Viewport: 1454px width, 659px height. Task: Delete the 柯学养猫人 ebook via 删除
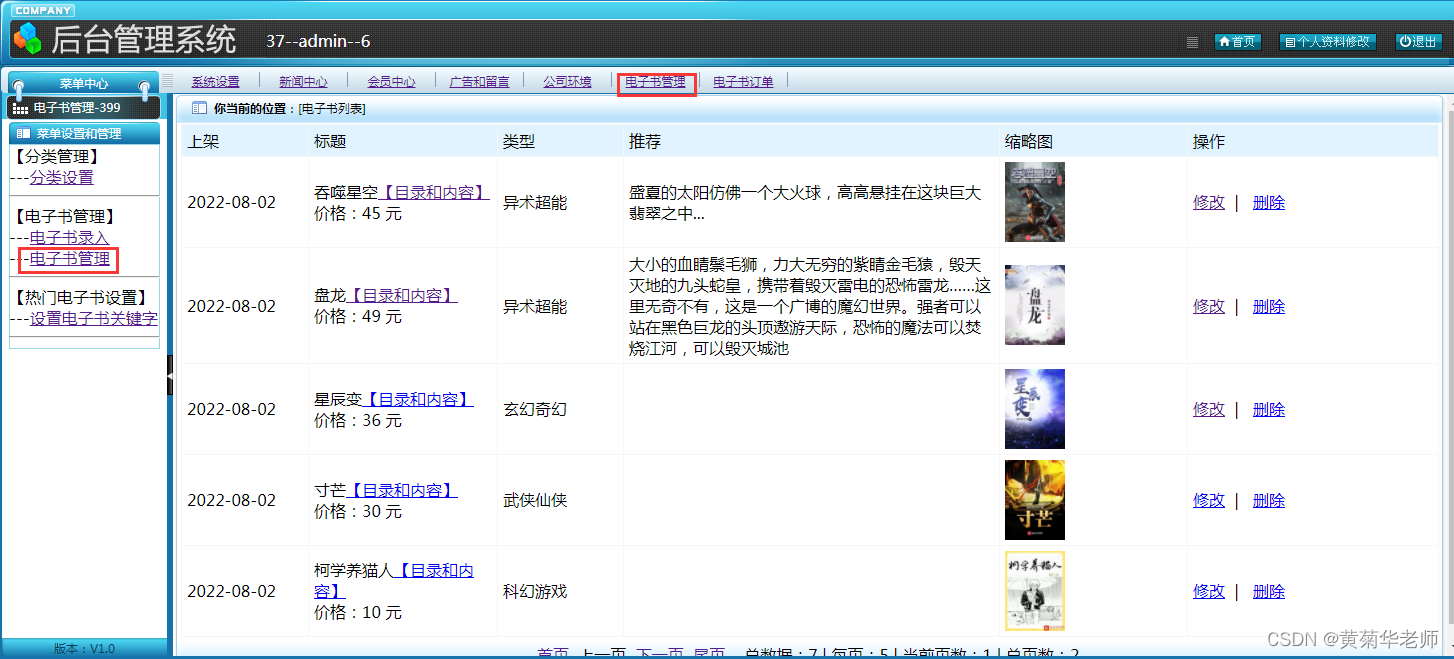coord(1269,591)
